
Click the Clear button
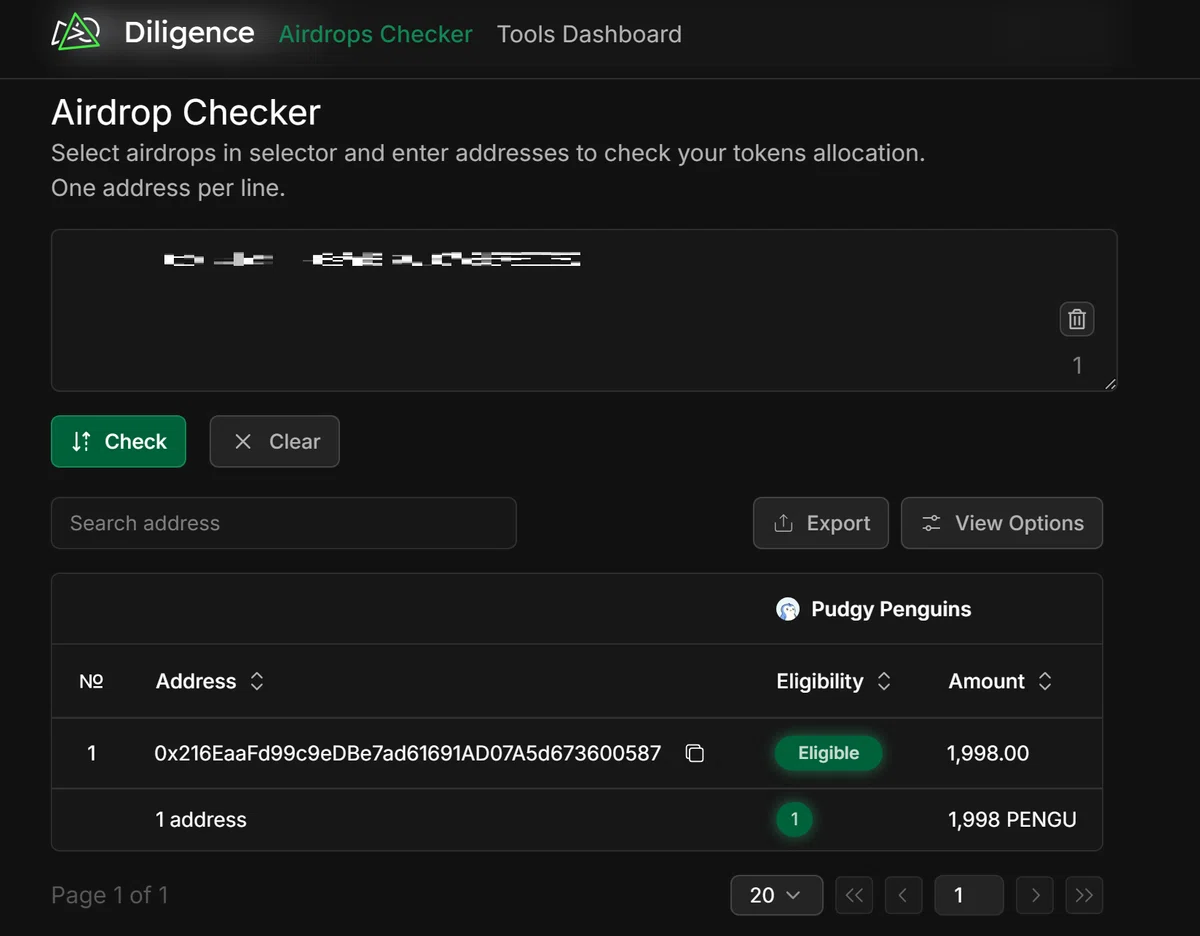tap(275, 441)
